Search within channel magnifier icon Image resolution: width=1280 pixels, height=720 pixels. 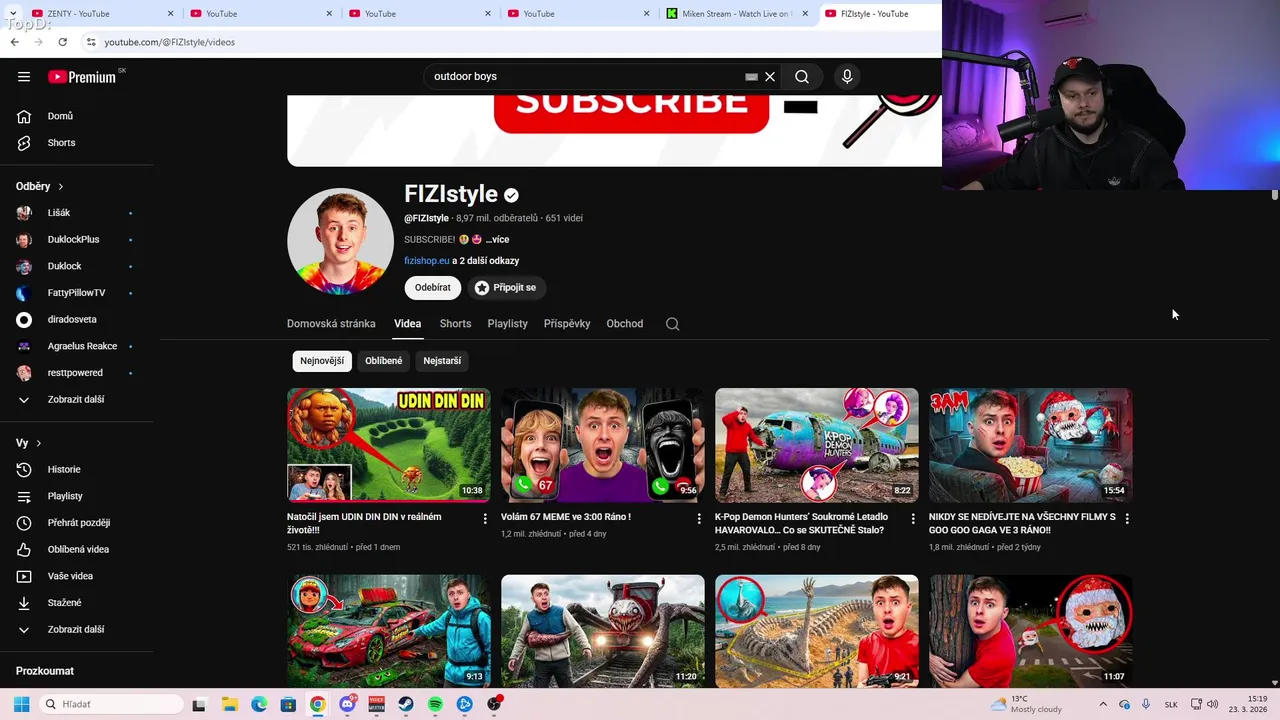tap(673, 324)
